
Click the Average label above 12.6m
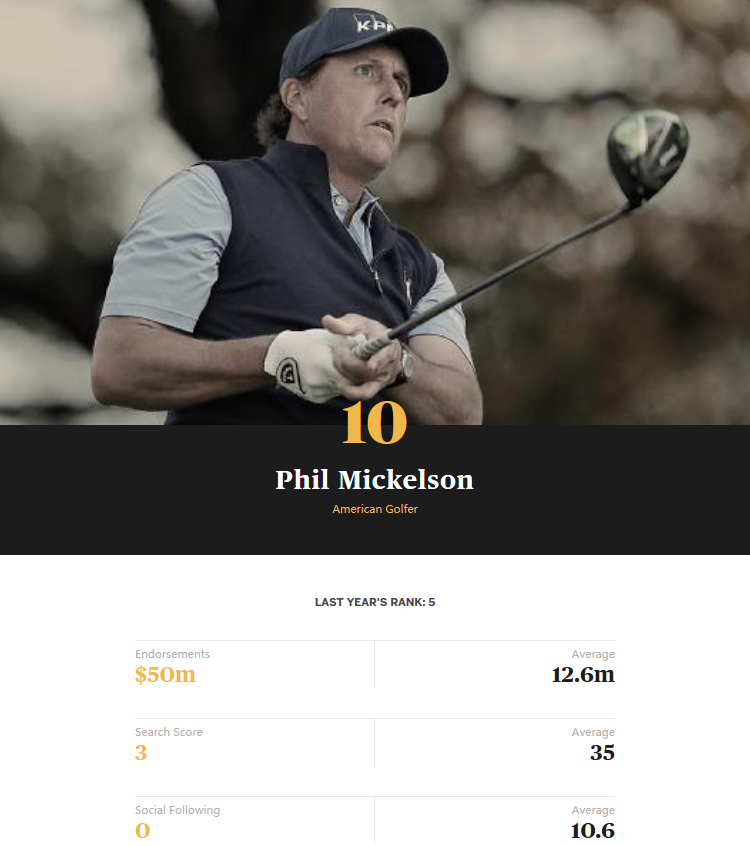(593, 654)
